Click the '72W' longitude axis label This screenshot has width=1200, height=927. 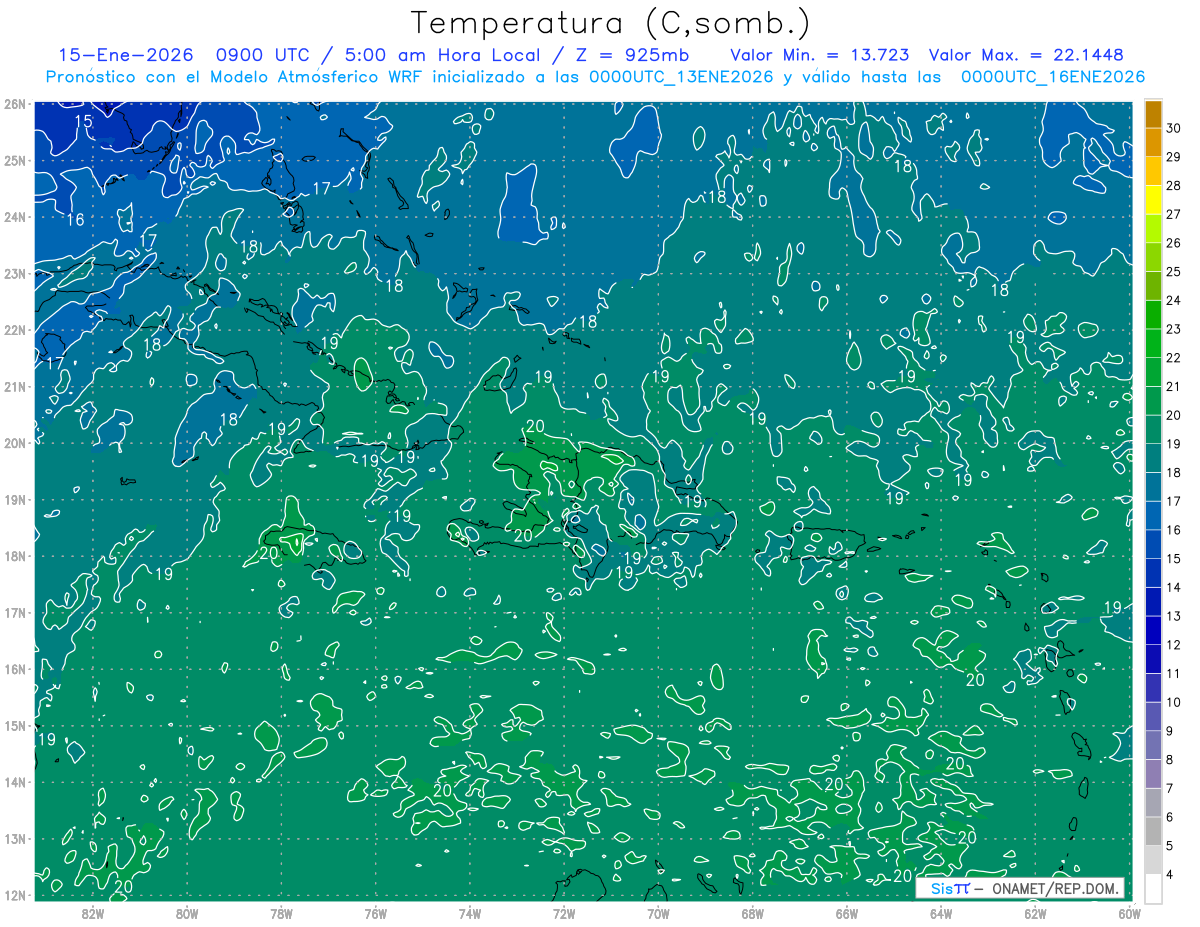coord(564,913)
